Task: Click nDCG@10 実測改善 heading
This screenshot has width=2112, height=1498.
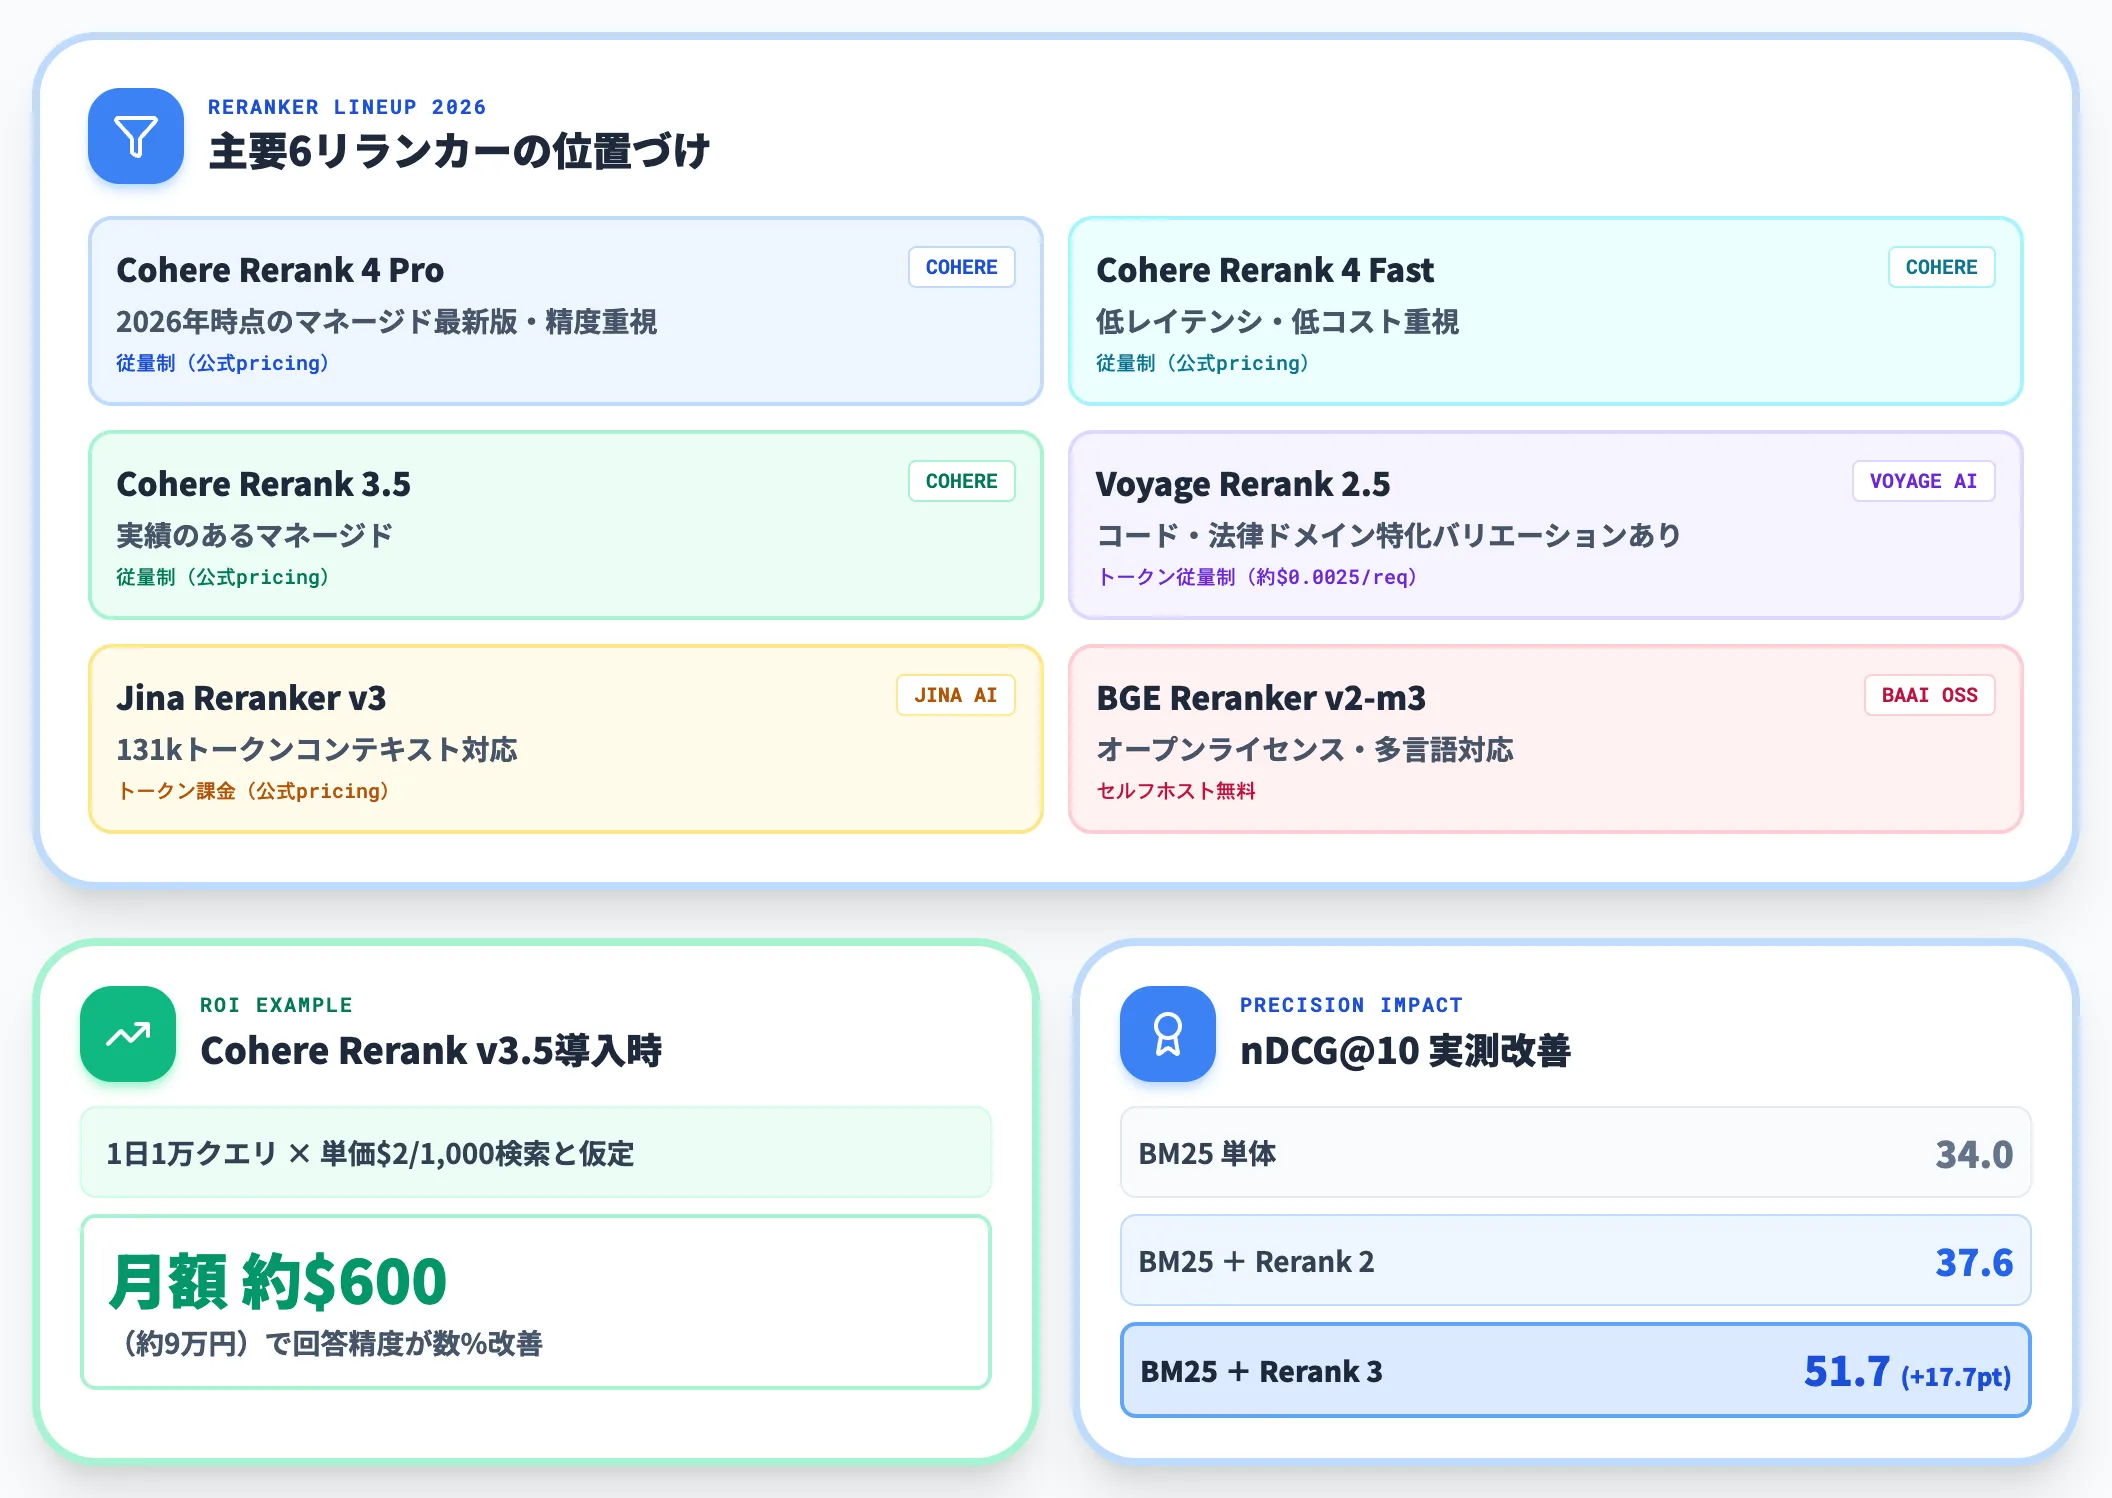Action: (x=1405, y=1051)
